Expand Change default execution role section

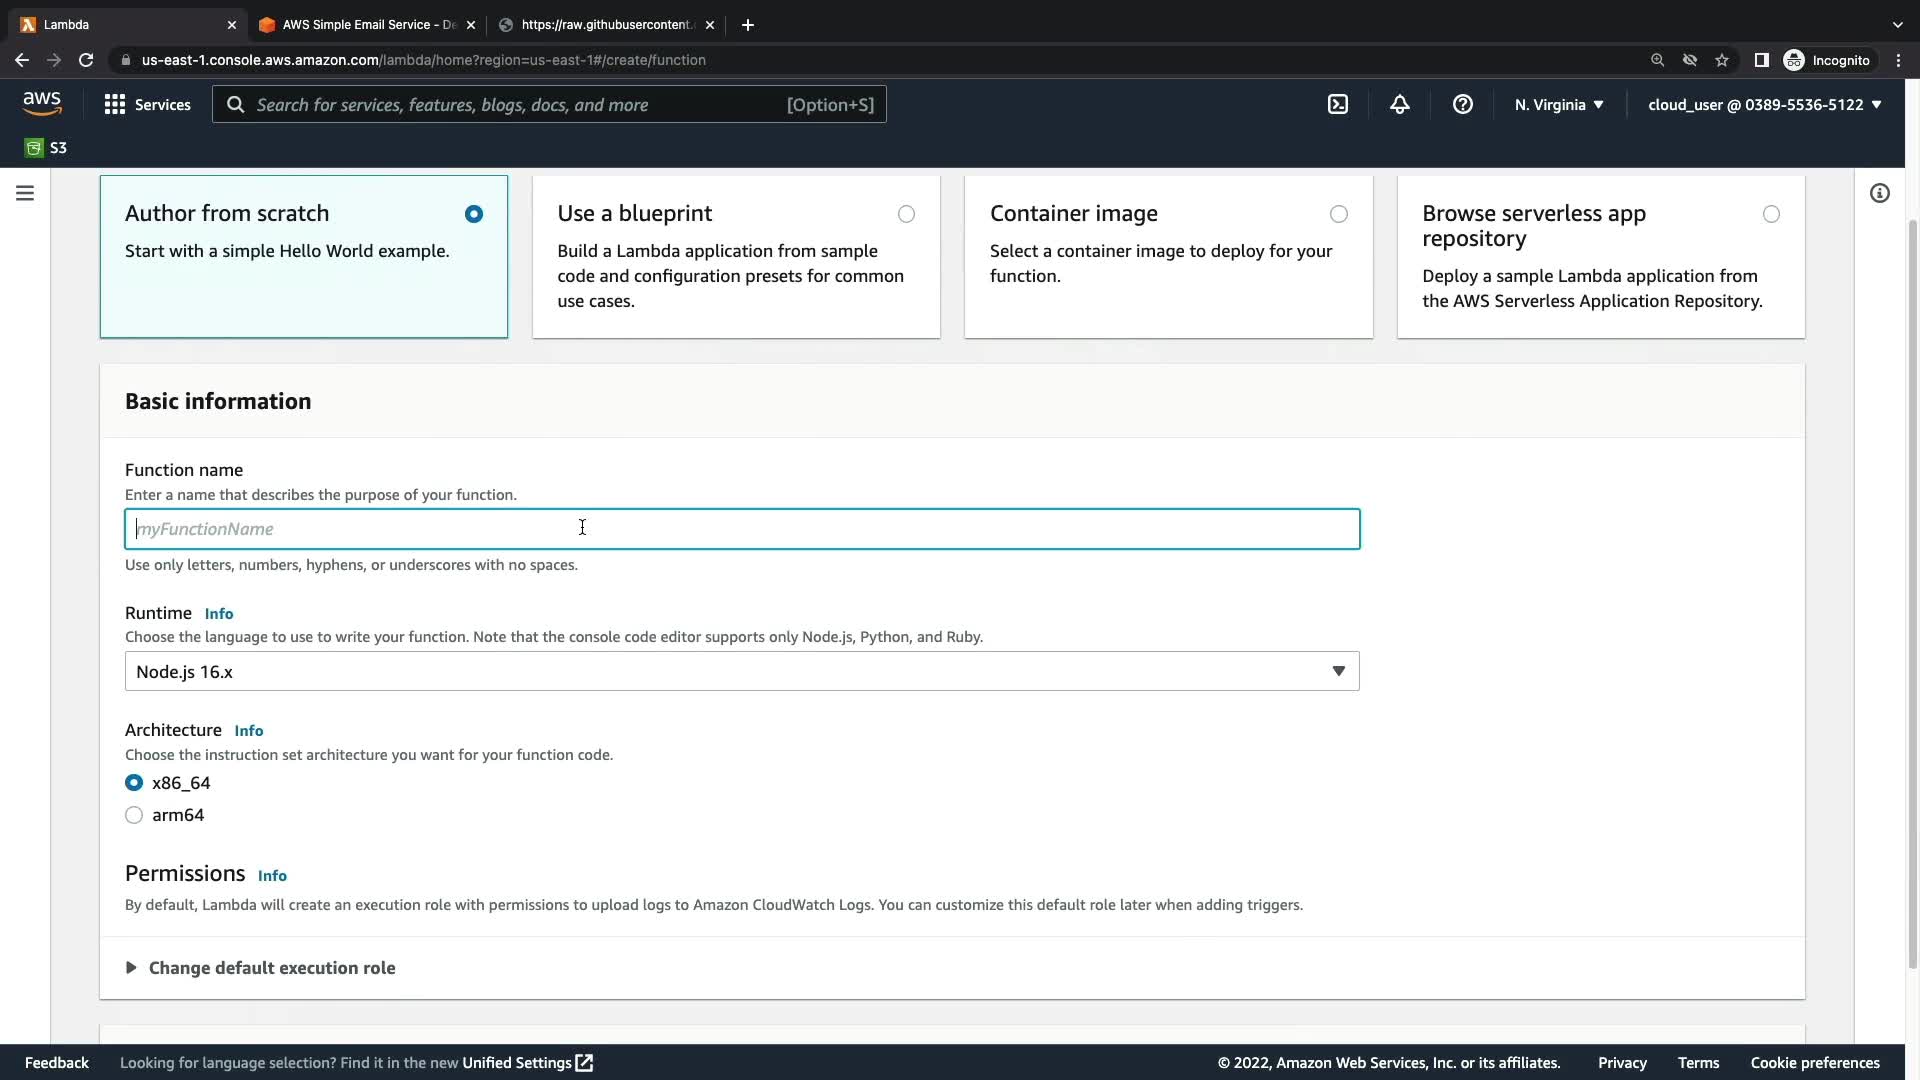point(271,968)
